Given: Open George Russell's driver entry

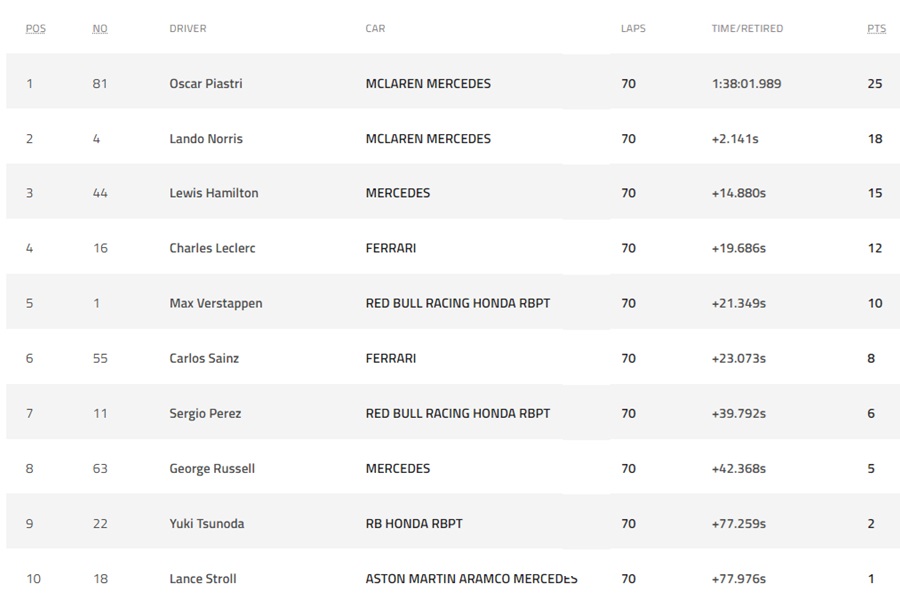Looking at the screenshot, I should 212,468.
